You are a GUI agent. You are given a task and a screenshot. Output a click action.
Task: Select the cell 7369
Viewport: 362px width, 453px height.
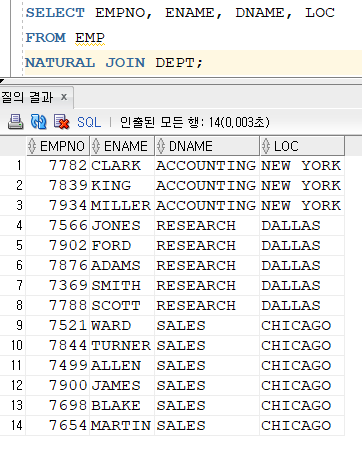coord(58,285)
